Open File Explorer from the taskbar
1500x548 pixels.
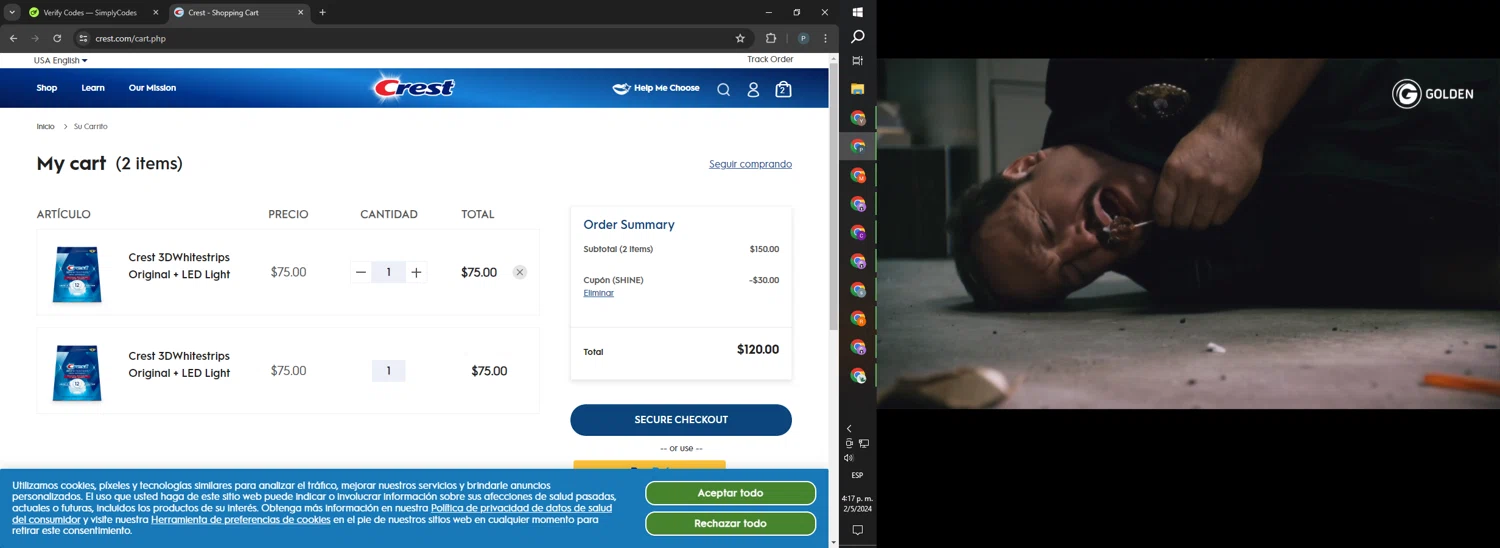coord(857,89)
